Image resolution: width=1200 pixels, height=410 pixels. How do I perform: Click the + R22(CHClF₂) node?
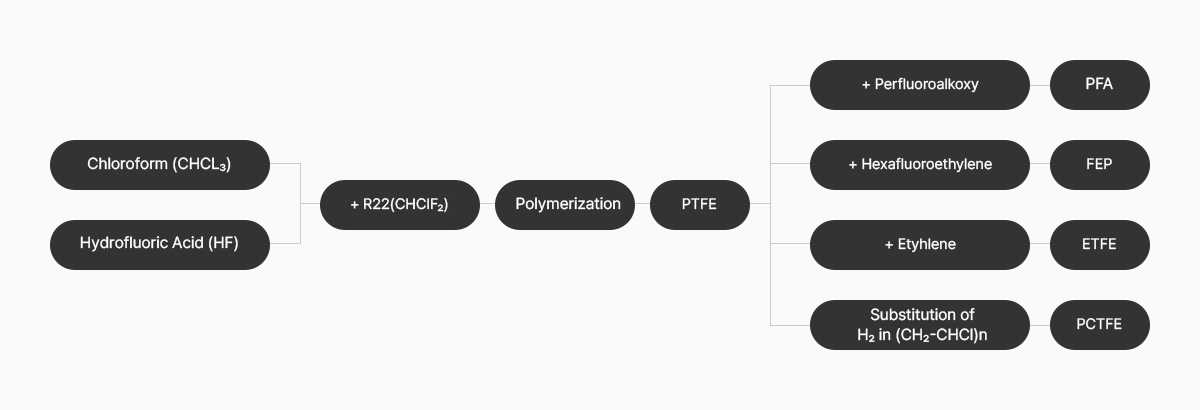tap(400, 205)
